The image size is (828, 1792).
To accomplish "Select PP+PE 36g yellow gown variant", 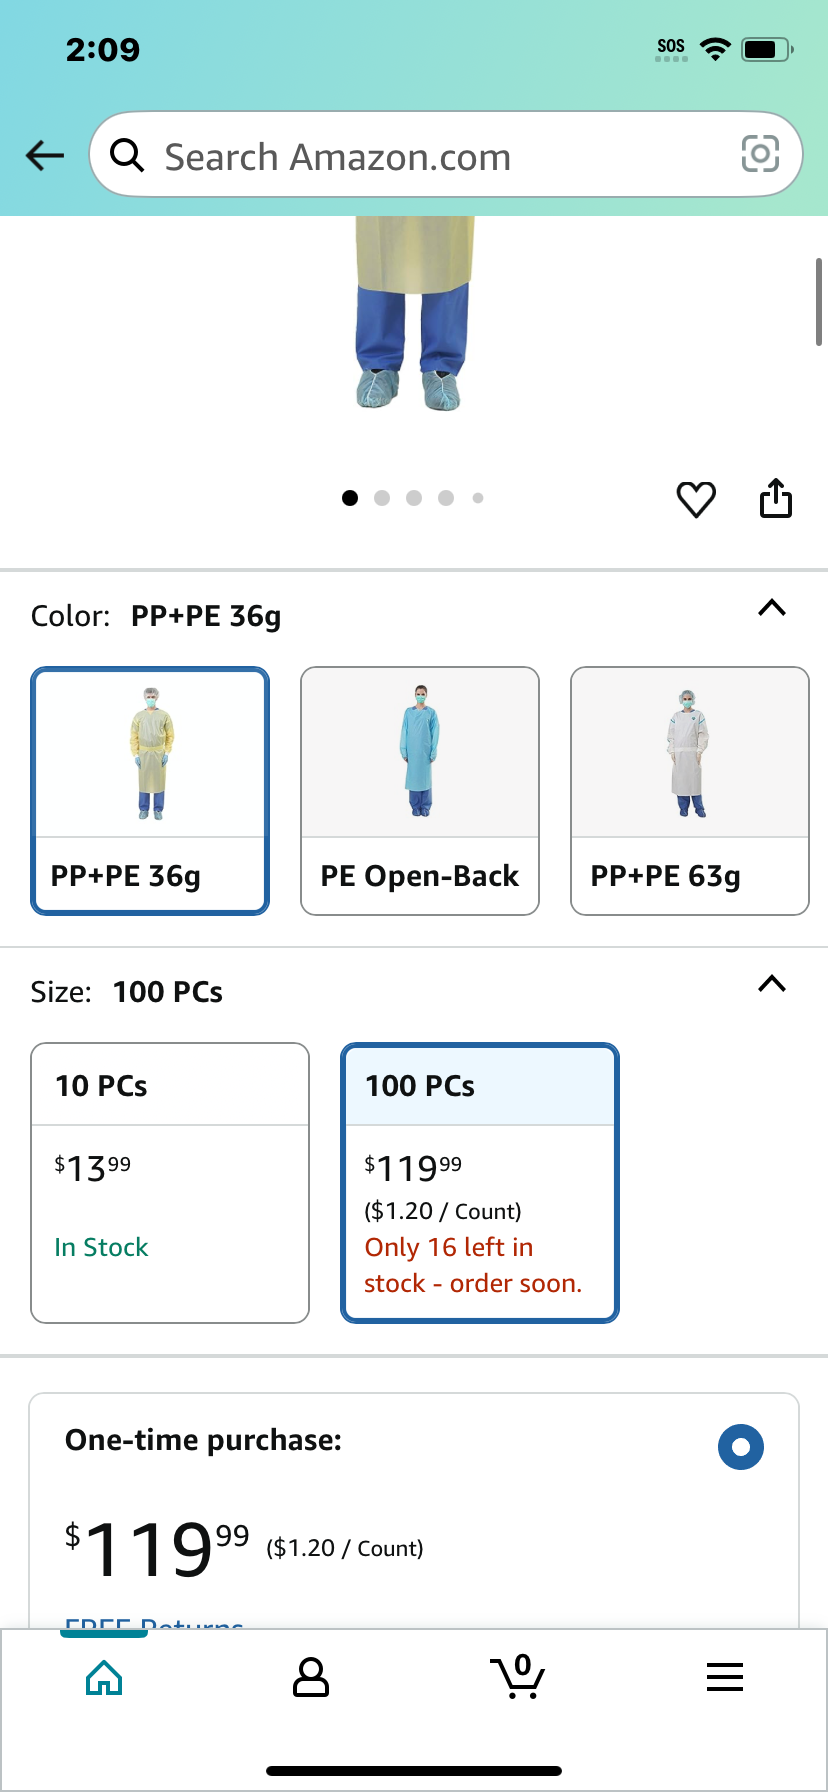I will (150, 791).
